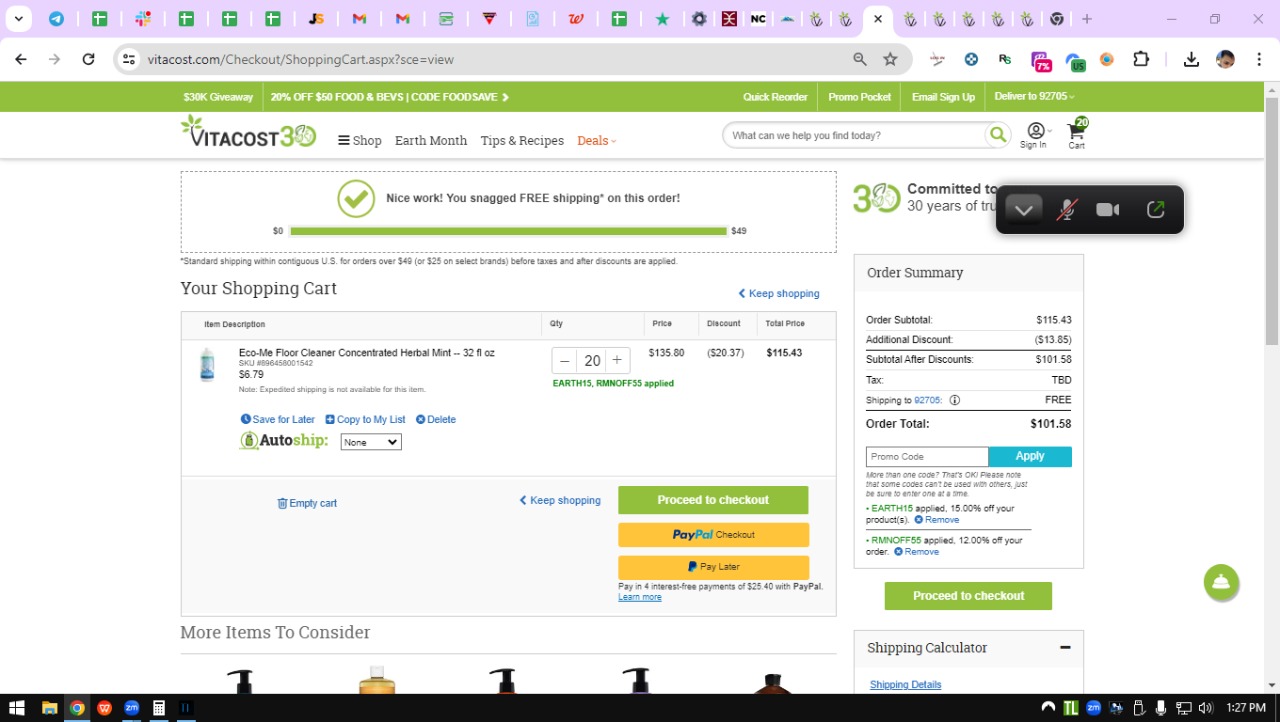The image size is (1280, 722).
Task: Click the PayPal Pay Later button
Action: click(713, 567)
